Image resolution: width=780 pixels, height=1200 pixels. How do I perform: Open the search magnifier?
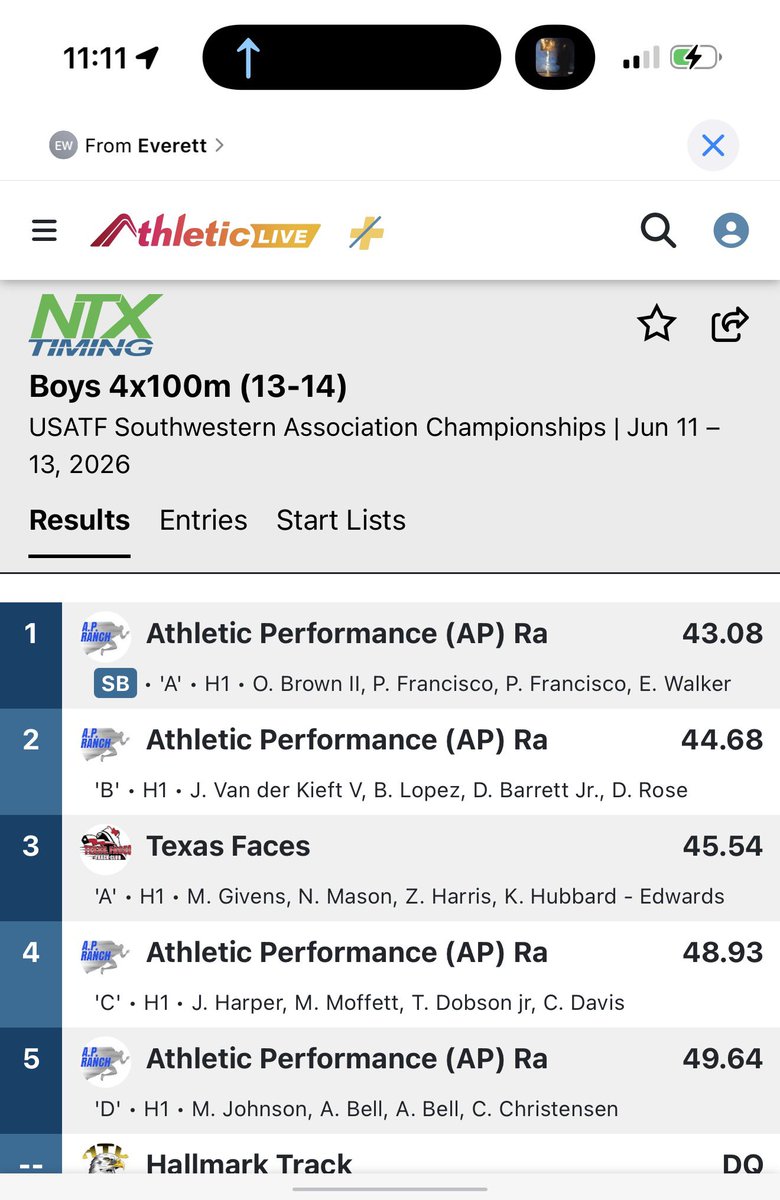coord(658,231)
